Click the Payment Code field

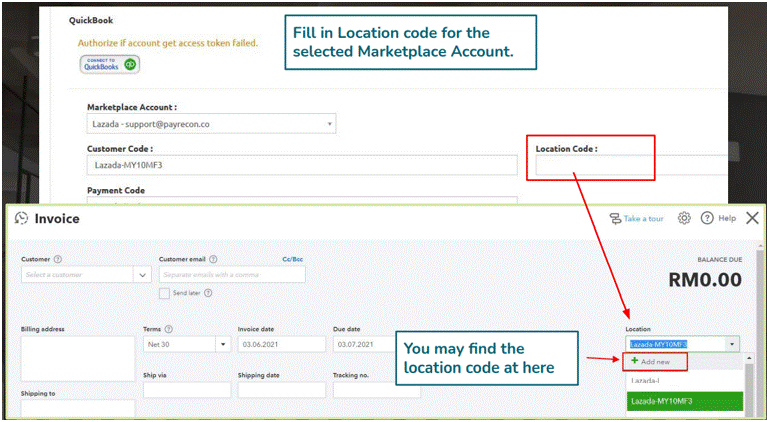click(302, 200)
